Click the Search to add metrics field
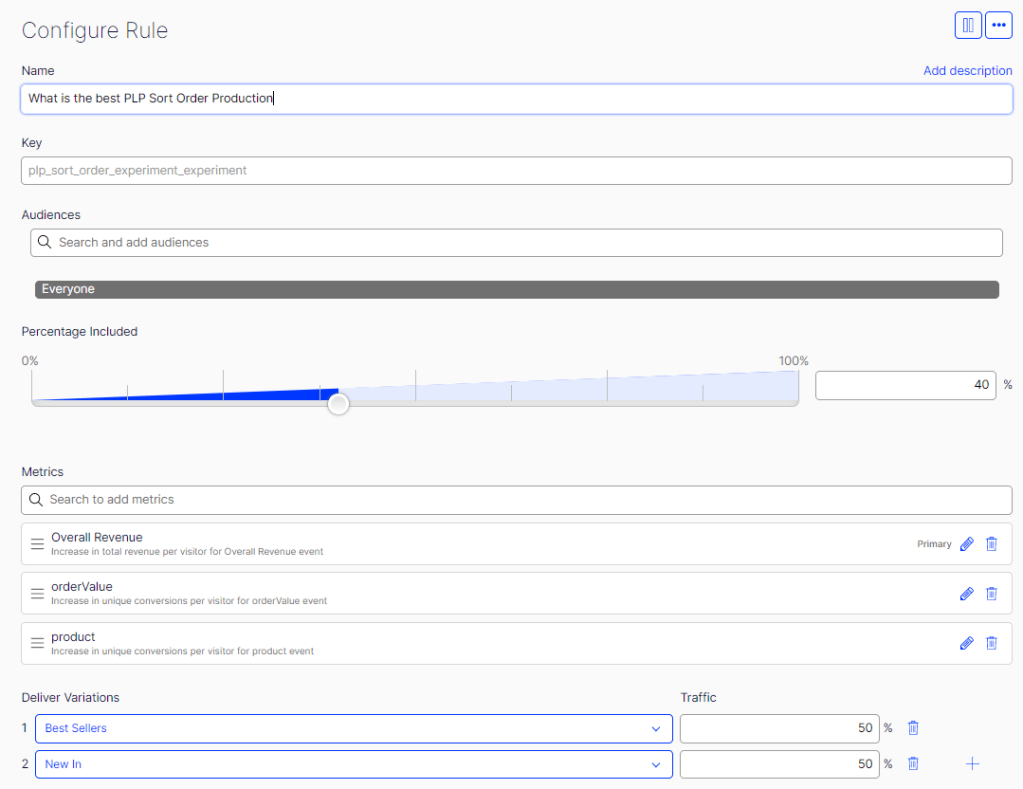This screenshot has height=789, width=1023. tap(516, 499)
